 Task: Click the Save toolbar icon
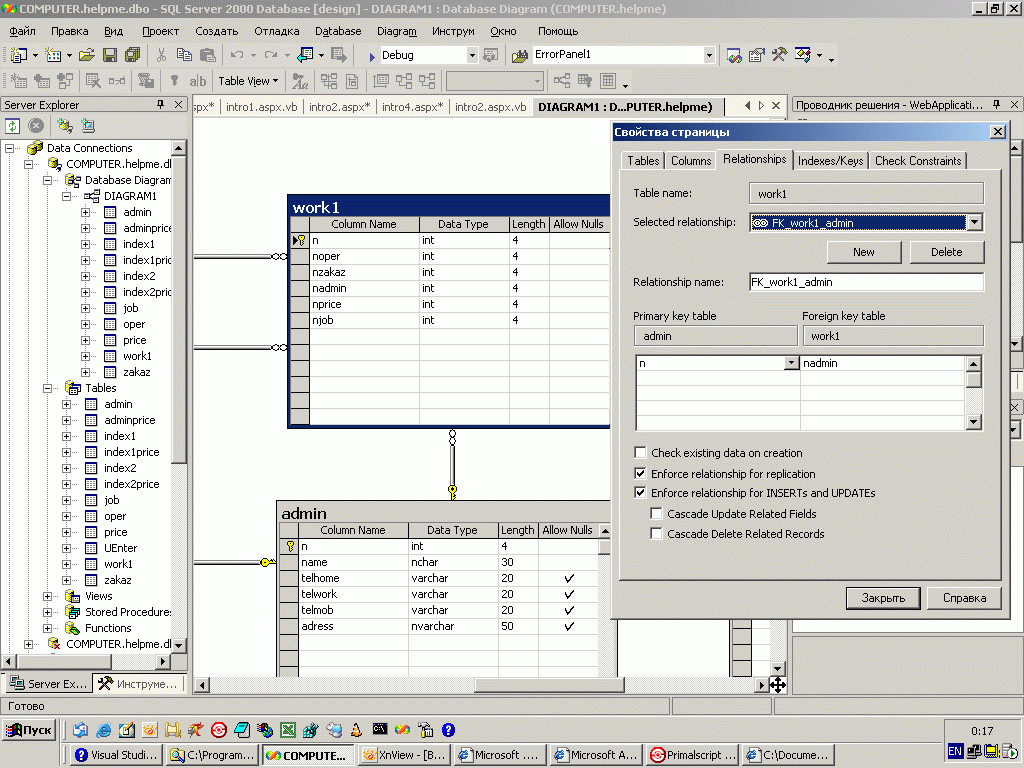108,55
